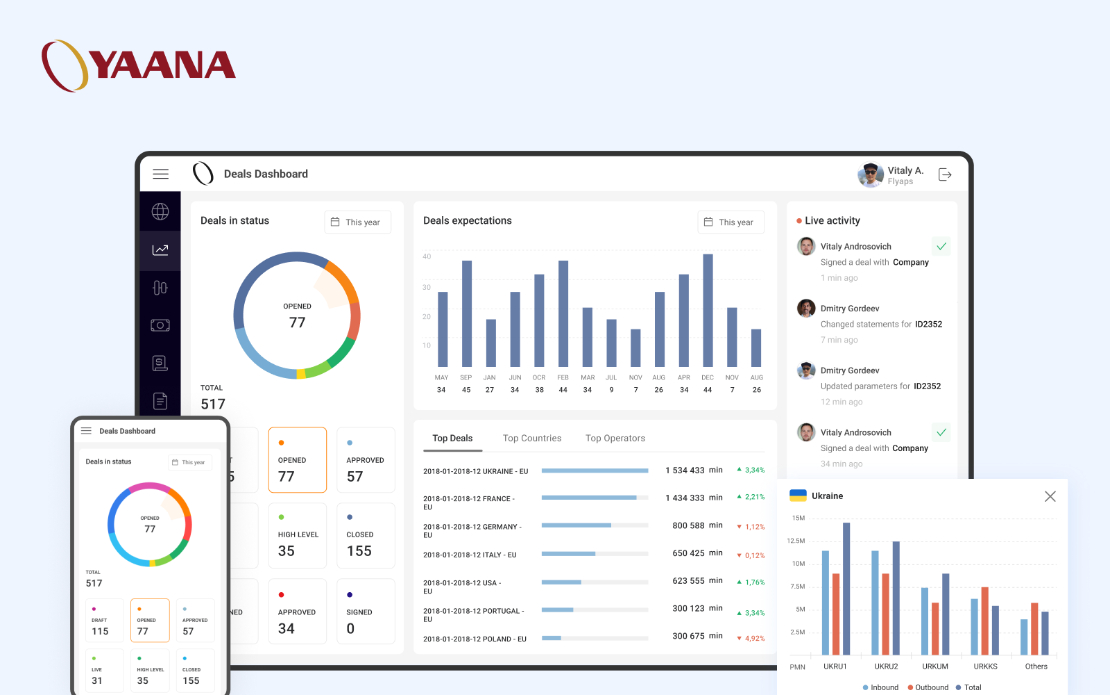Click the UKRU1 bar group in Ukraine chart
The width and height of the screenshot is (1110, 695).
click(835, 589)
